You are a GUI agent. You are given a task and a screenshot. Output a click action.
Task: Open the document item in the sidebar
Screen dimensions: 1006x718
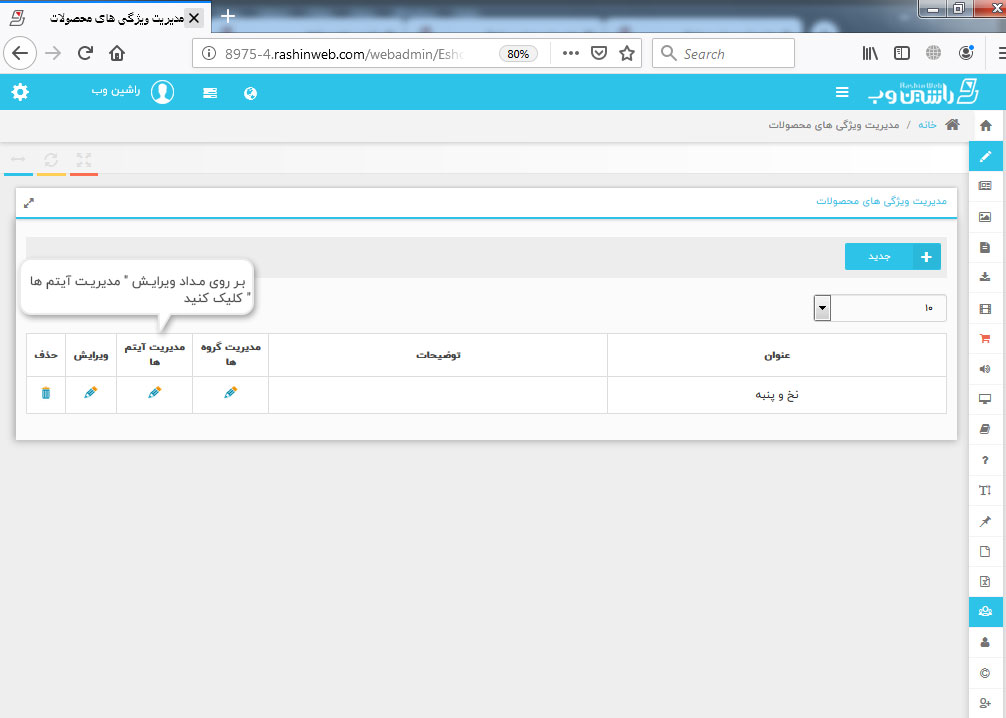[985, 247]
